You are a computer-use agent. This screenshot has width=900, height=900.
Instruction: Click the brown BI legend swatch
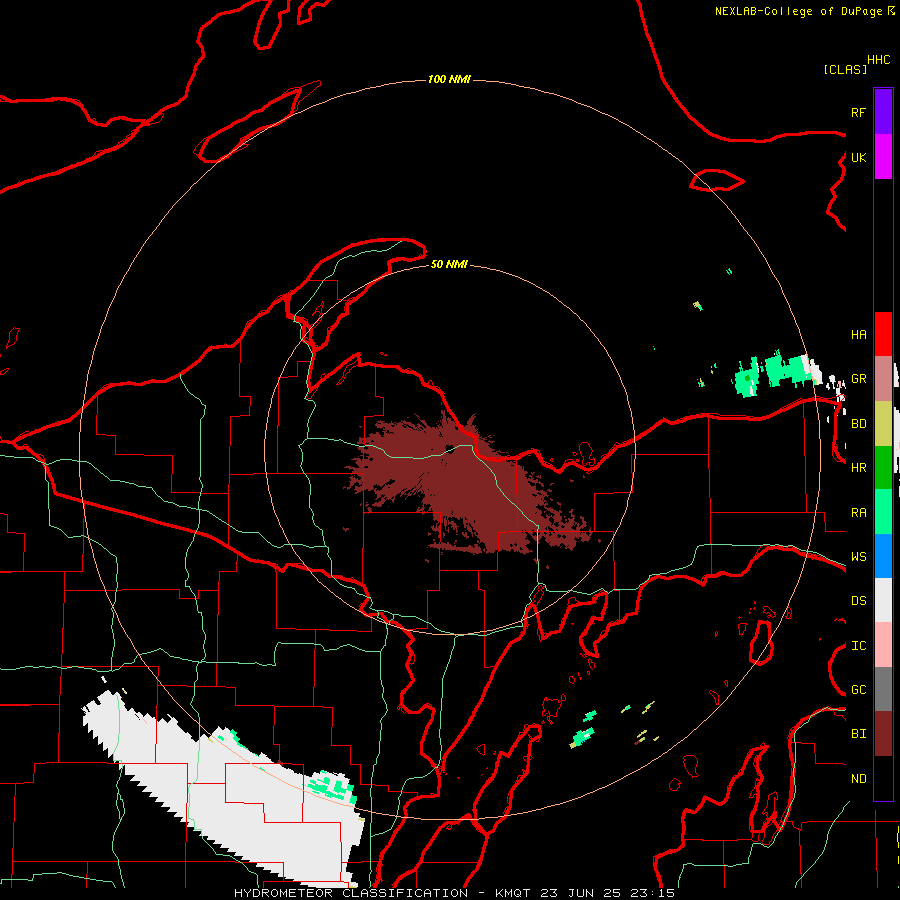pyautogui.click(x=883, y=734)
